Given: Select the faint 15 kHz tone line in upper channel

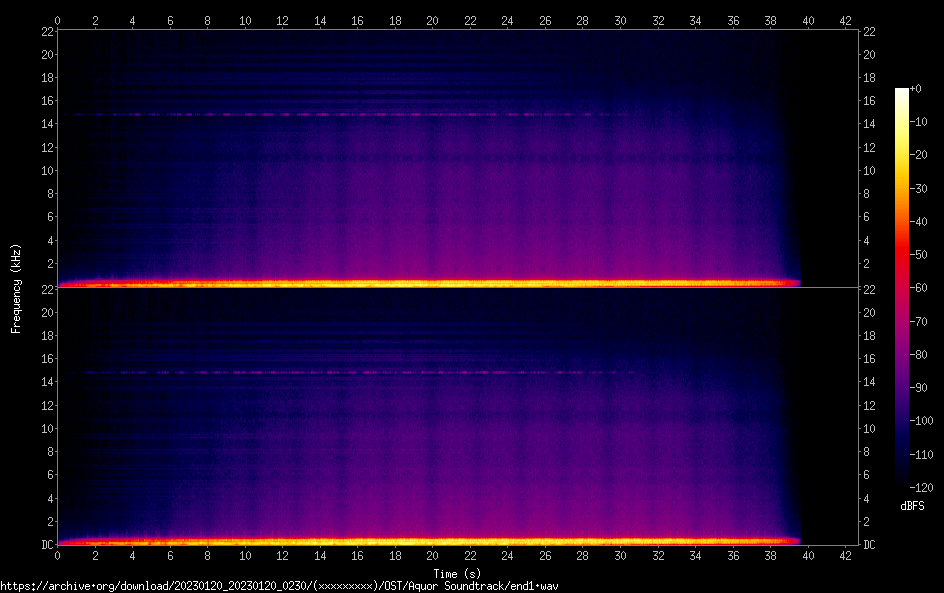Looking at the screenshot, I should [300, 115].
